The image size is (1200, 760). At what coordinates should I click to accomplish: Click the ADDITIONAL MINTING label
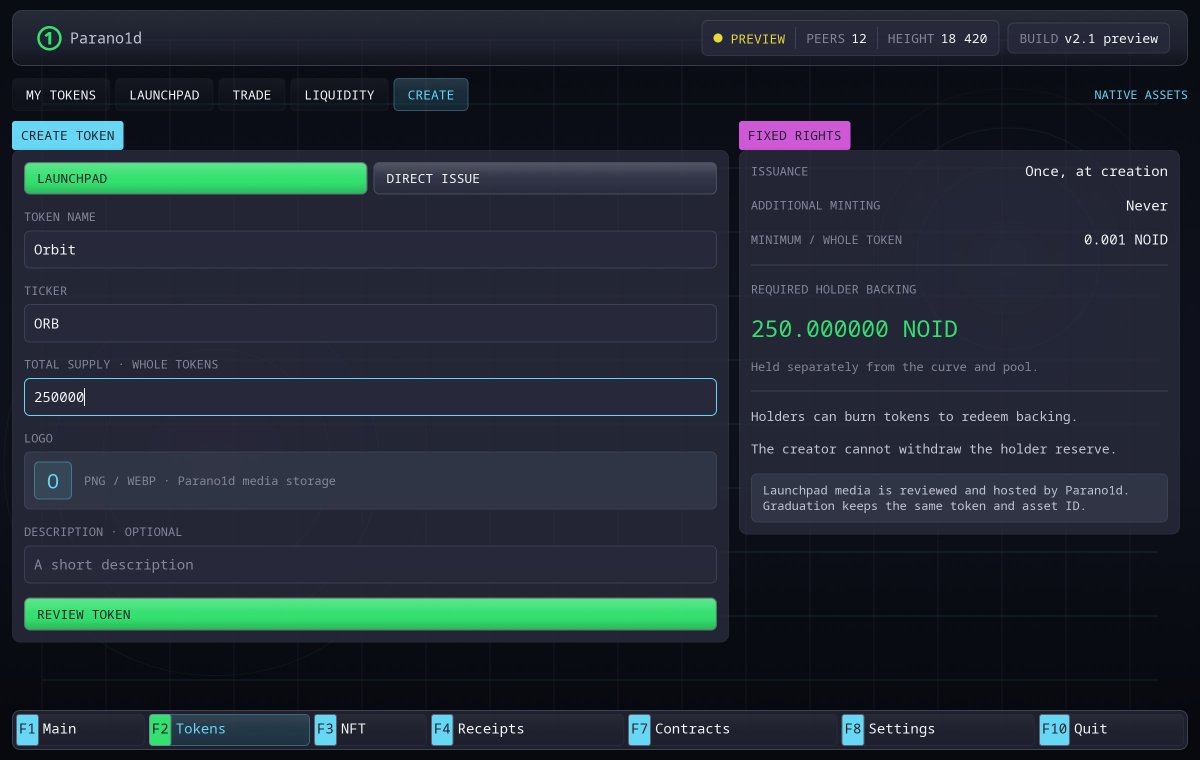(x=816, y=206)
